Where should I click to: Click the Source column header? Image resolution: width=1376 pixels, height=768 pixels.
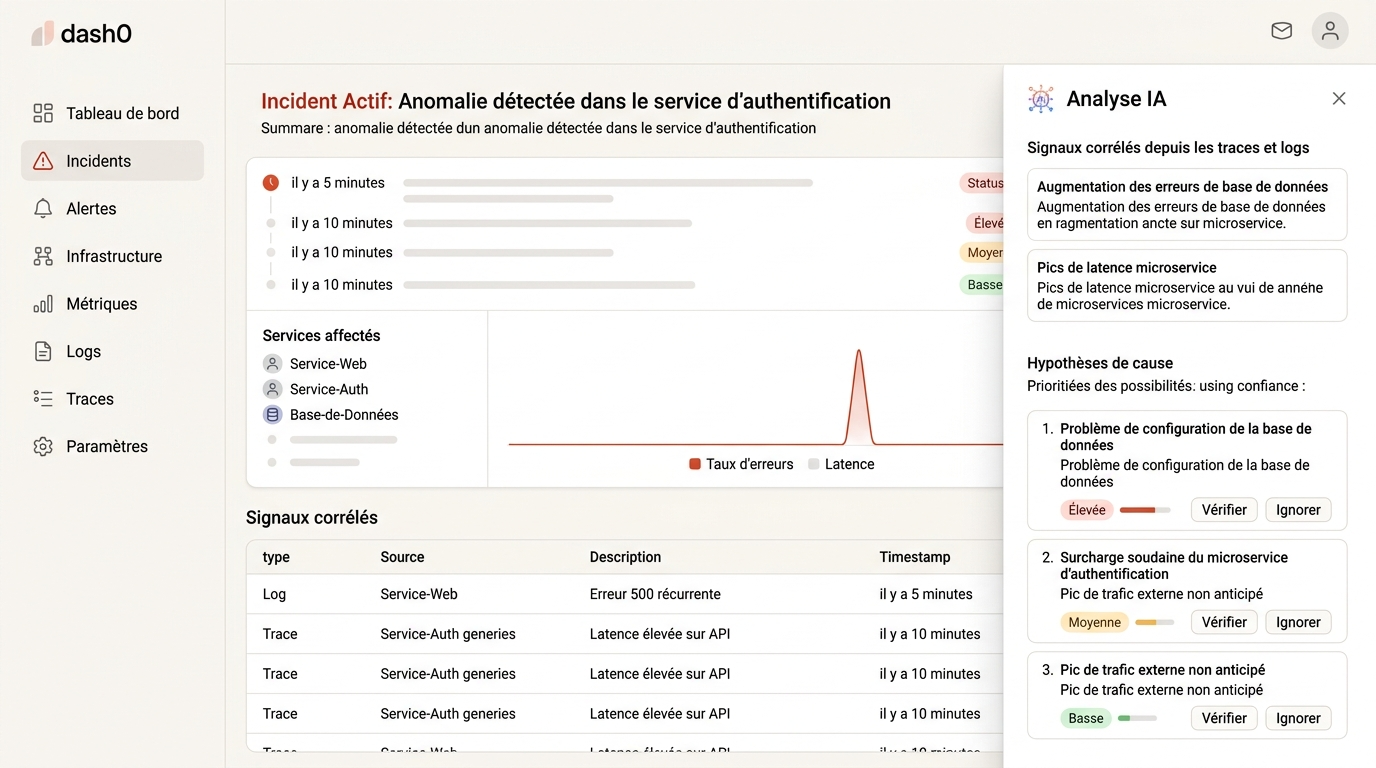402,557
